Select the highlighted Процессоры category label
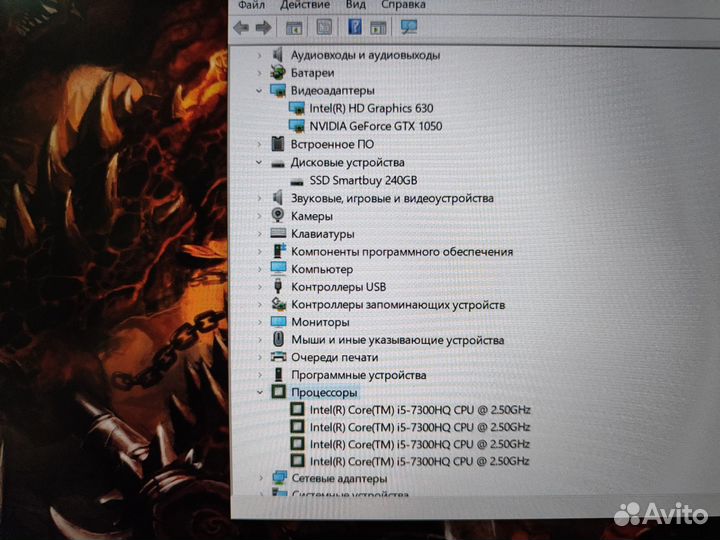The height and width of the screenshot is (540, 720). tap(324, 393)
